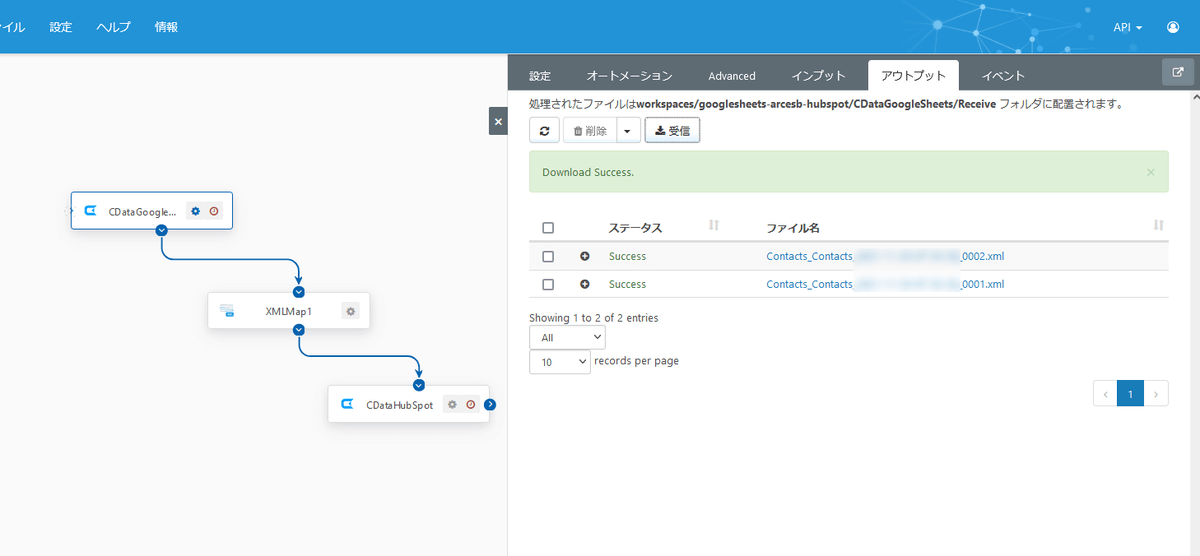Switch to the インプット tab

coord(818,76)
